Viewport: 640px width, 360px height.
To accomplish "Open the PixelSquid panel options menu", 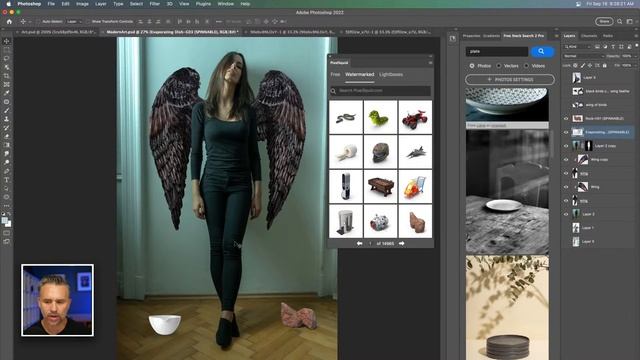I will coord(430,63).
